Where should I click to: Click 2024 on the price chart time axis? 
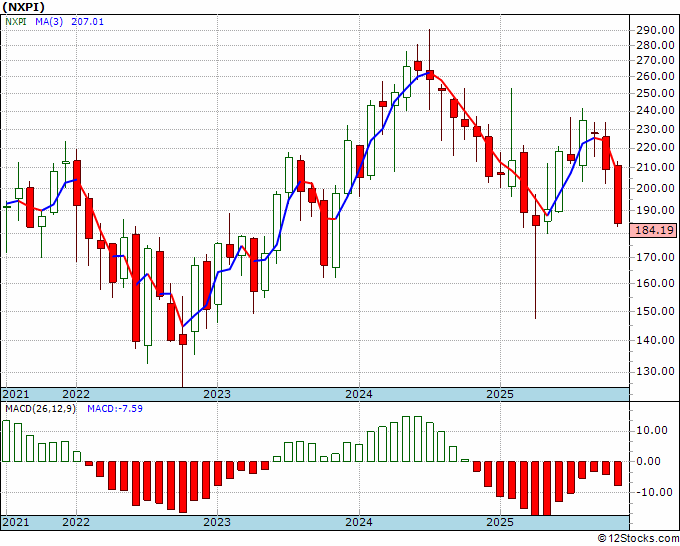[x=359, y=394]
